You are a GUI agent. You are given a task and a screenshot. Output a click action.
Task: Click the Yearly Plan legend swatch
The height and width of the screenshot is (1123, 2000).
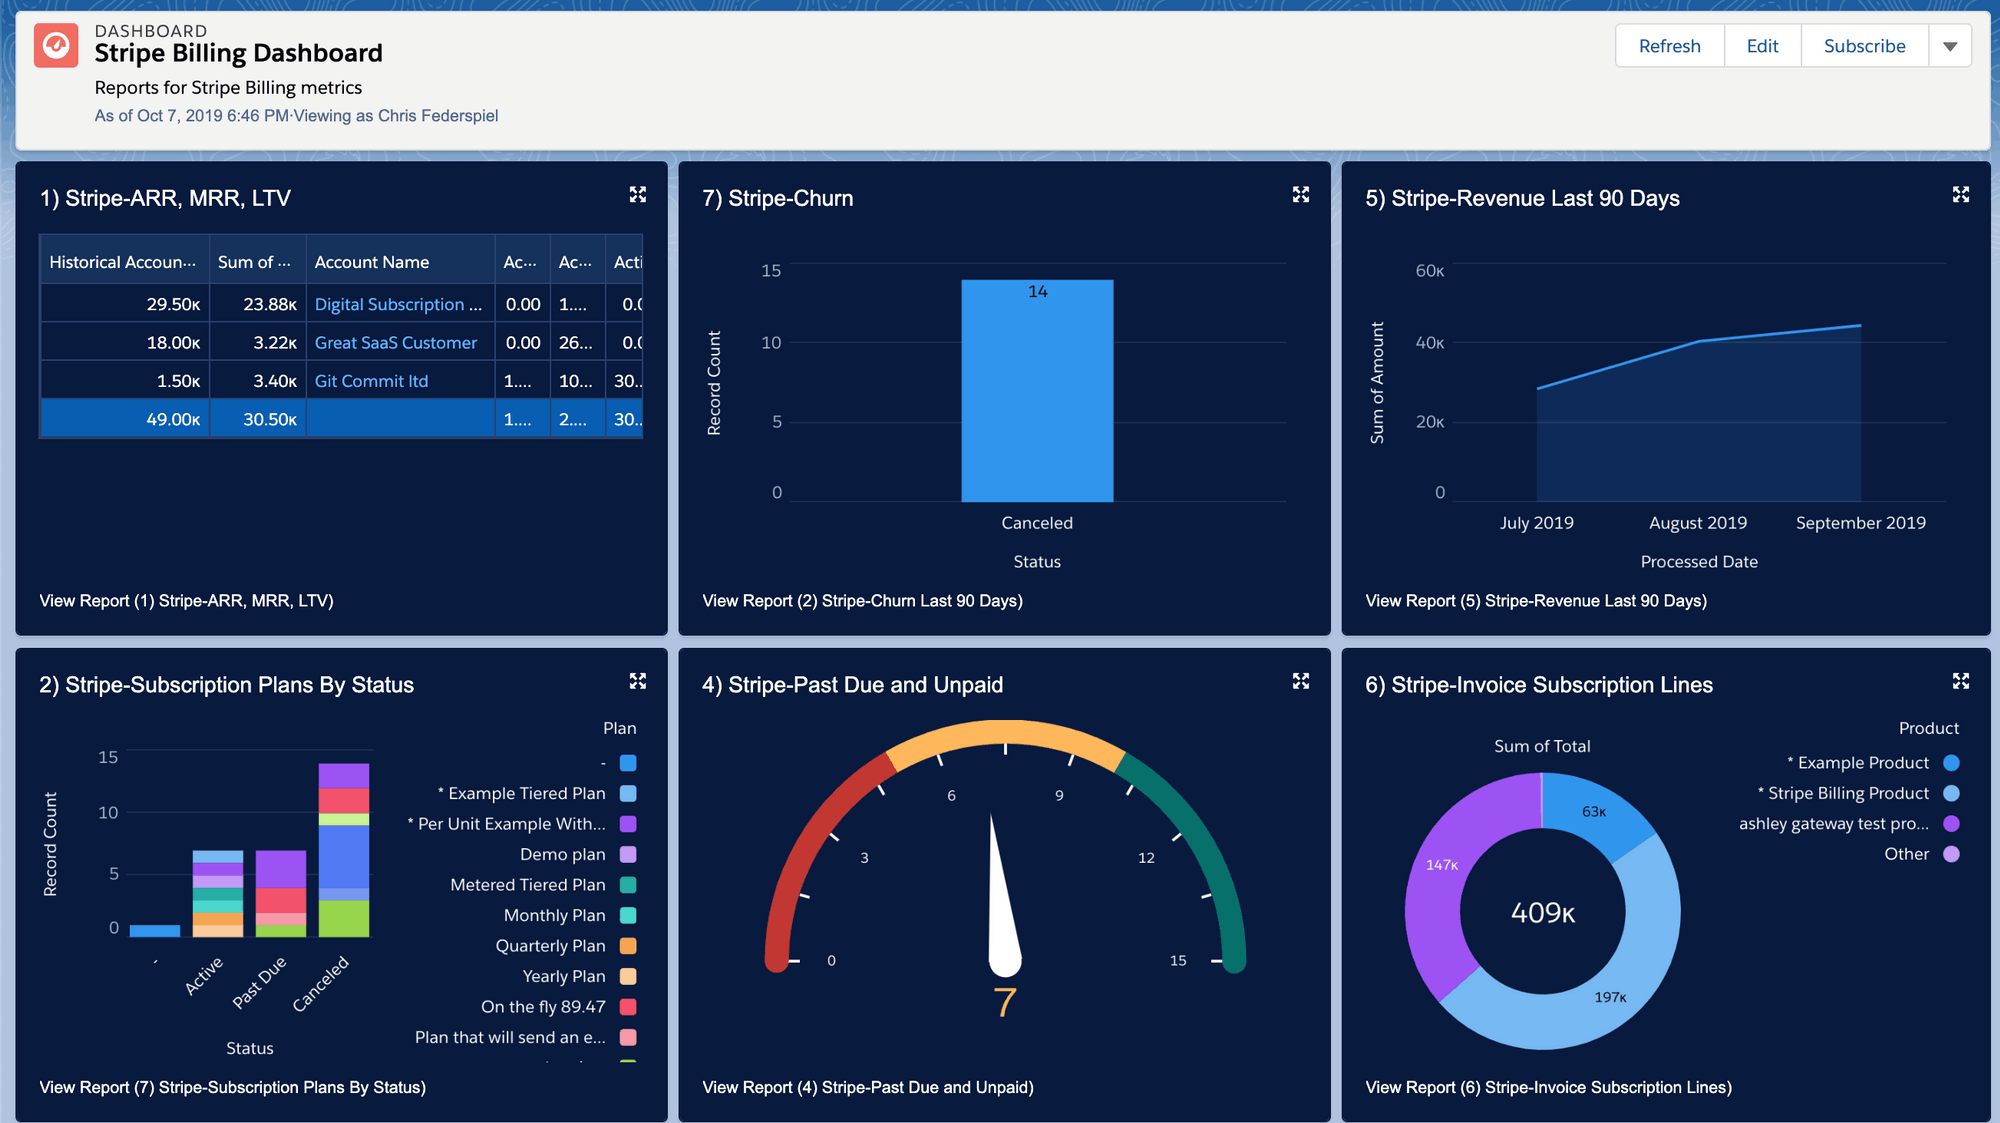pyautogui.click(x=628, y=976)
